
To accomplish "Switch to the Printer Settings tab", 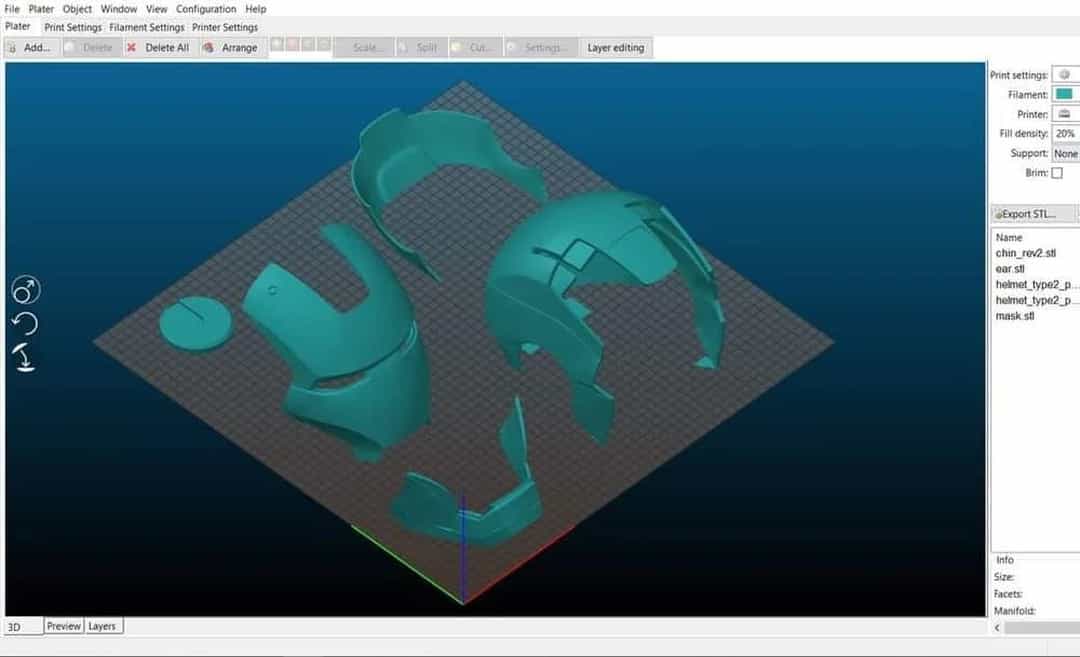I will coord(225,28).
